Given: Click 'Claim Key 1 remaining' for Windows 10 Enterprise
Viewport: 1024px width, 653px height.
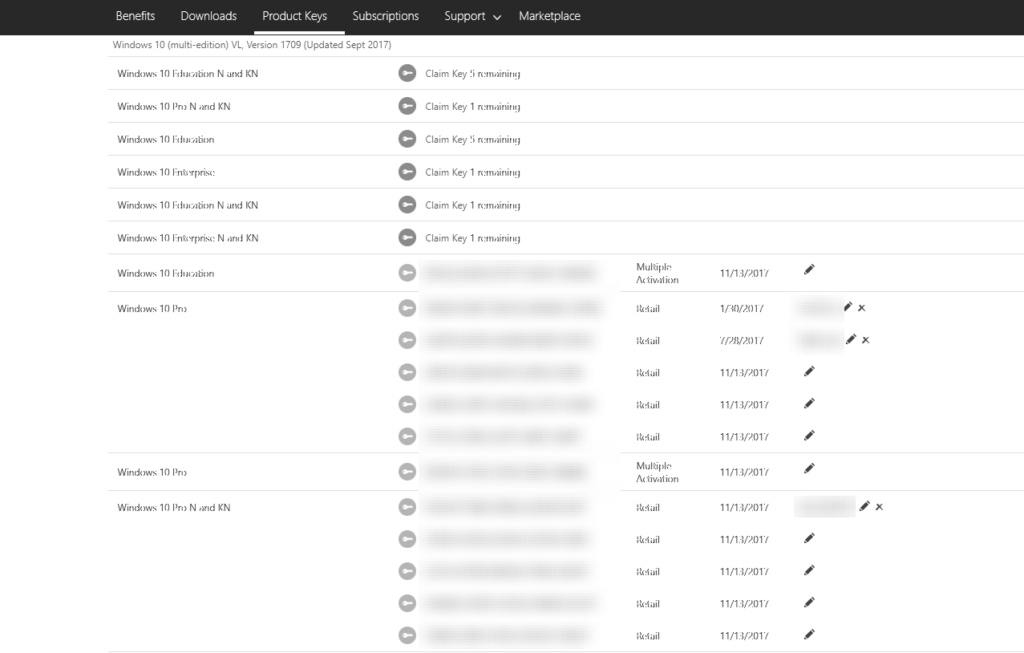Looking at the screenshot, I should pos(472,172).
